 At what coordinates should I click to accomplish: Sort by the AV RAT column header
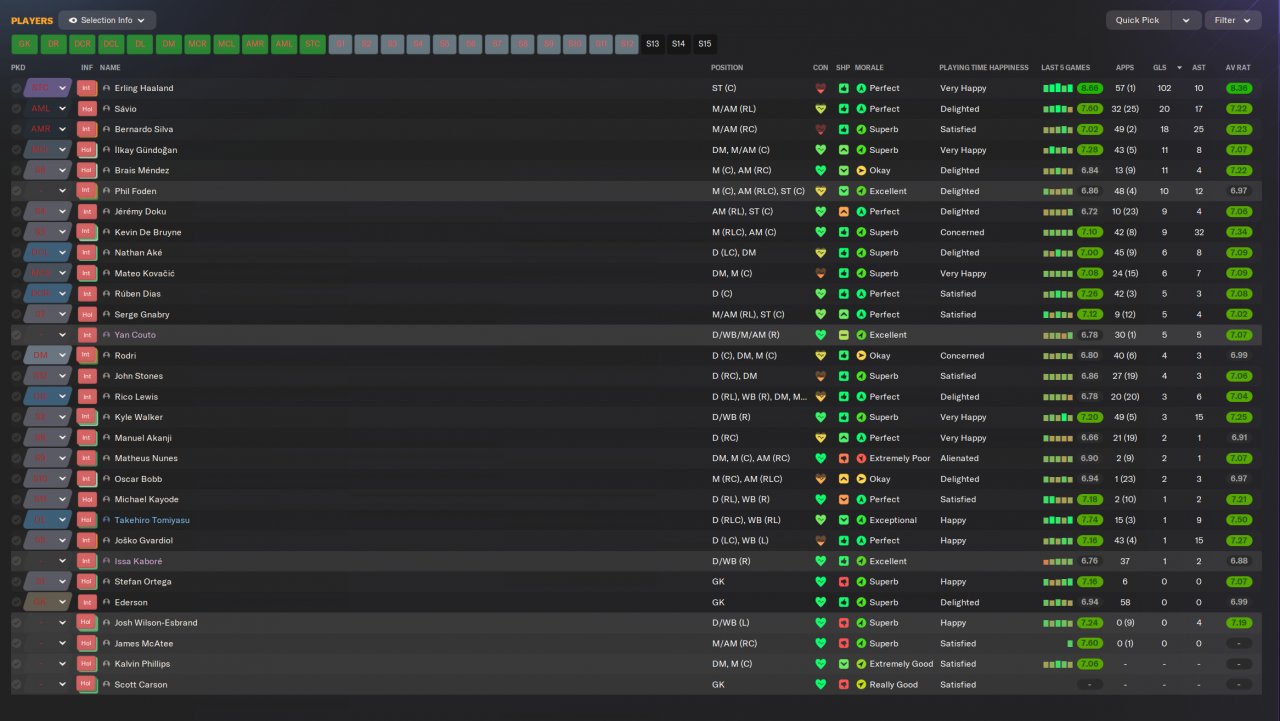(1238, 68)
